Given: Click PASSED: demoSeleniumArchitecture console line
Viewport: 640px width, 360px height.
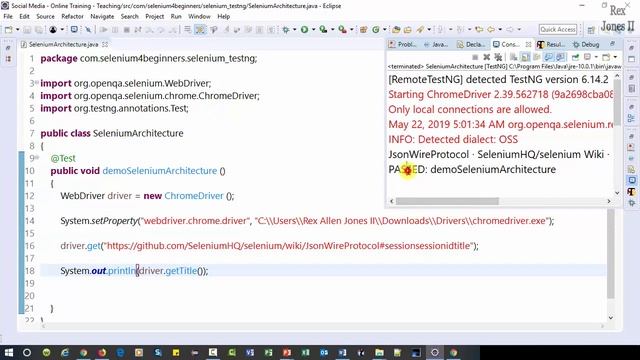Looking at the screenshot, I should (x=472, y=169).
